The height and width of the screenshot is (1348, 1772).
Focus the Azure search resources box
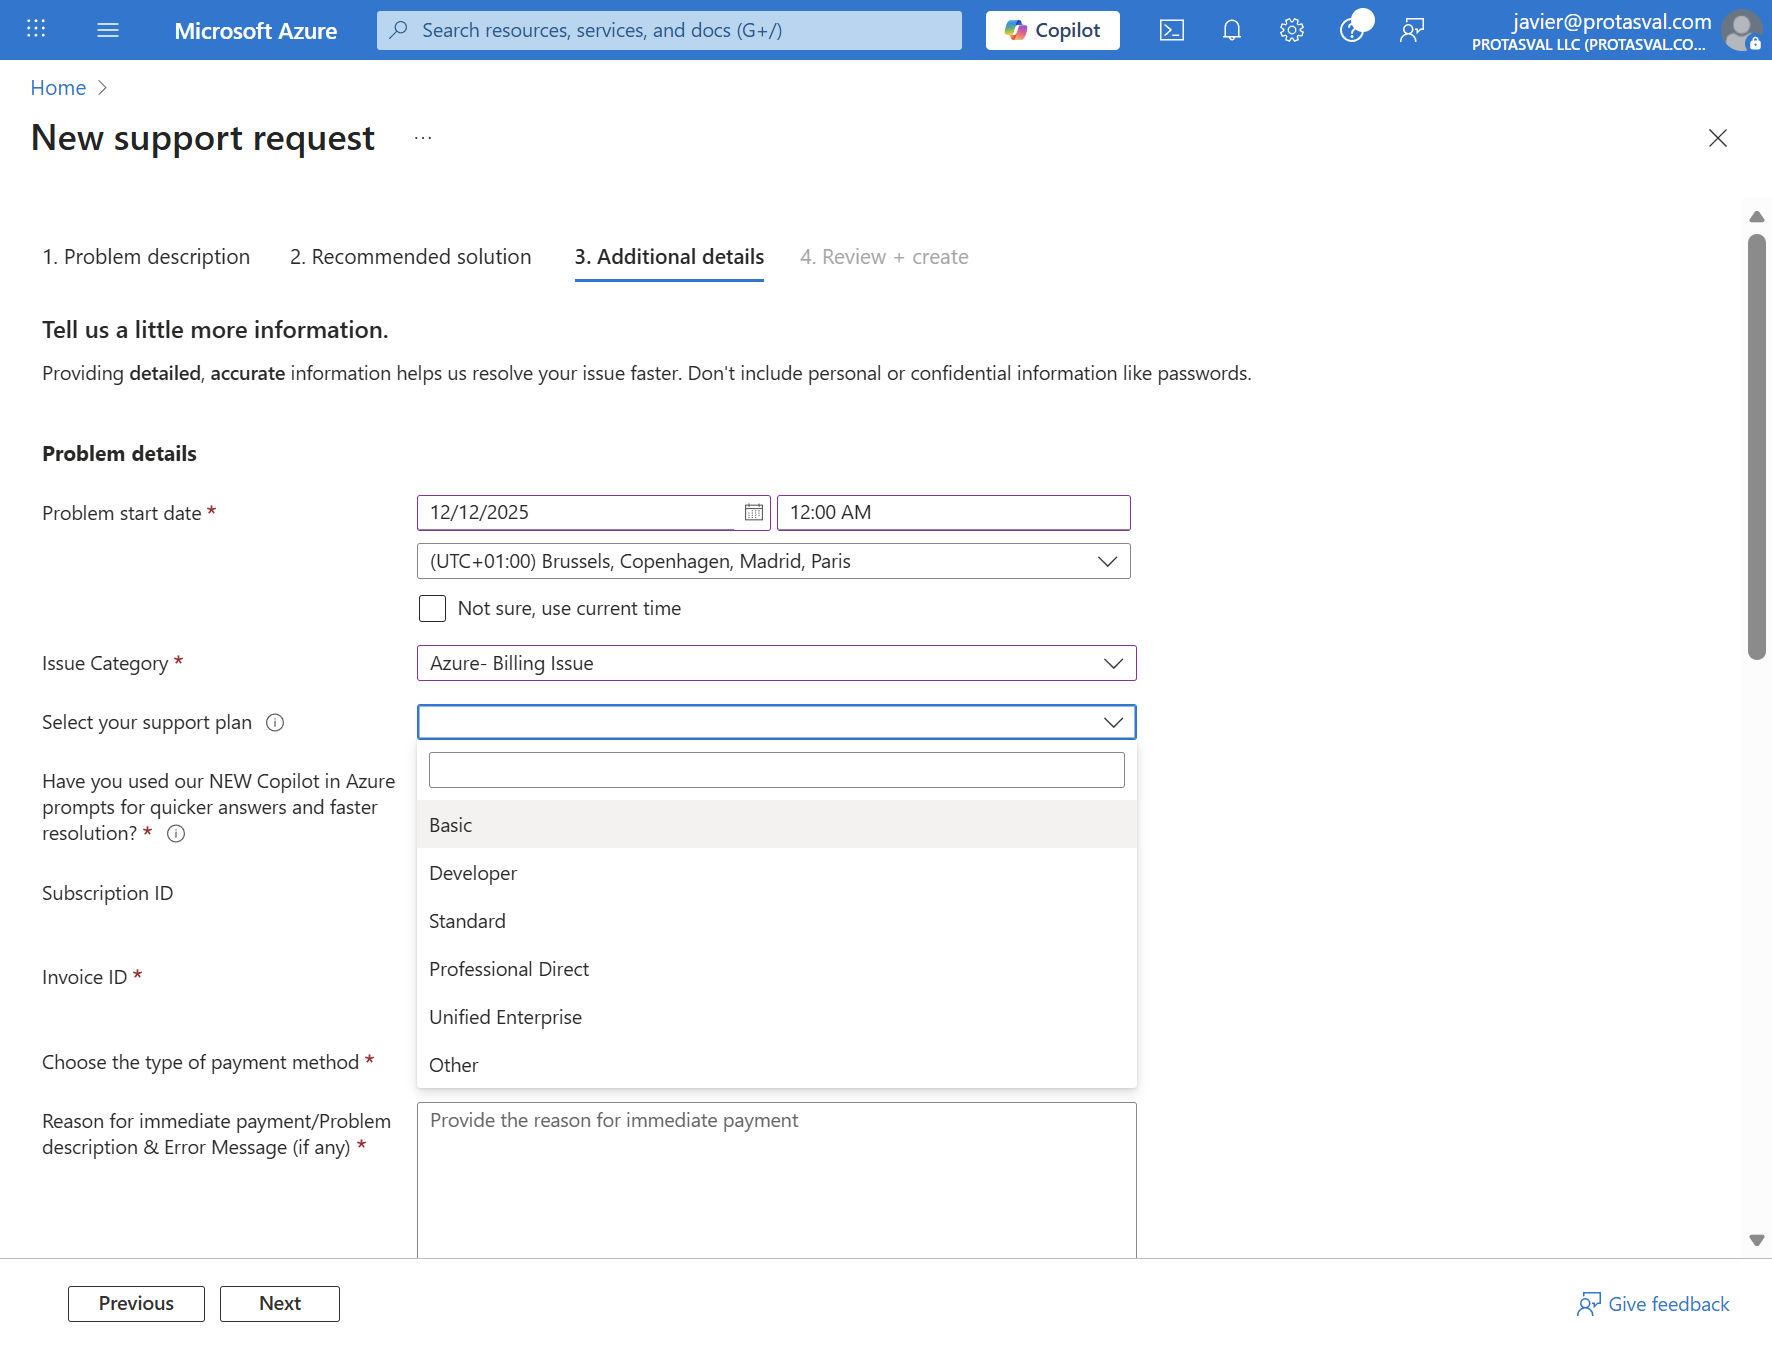pyautogui.click(x=669, y=30)
